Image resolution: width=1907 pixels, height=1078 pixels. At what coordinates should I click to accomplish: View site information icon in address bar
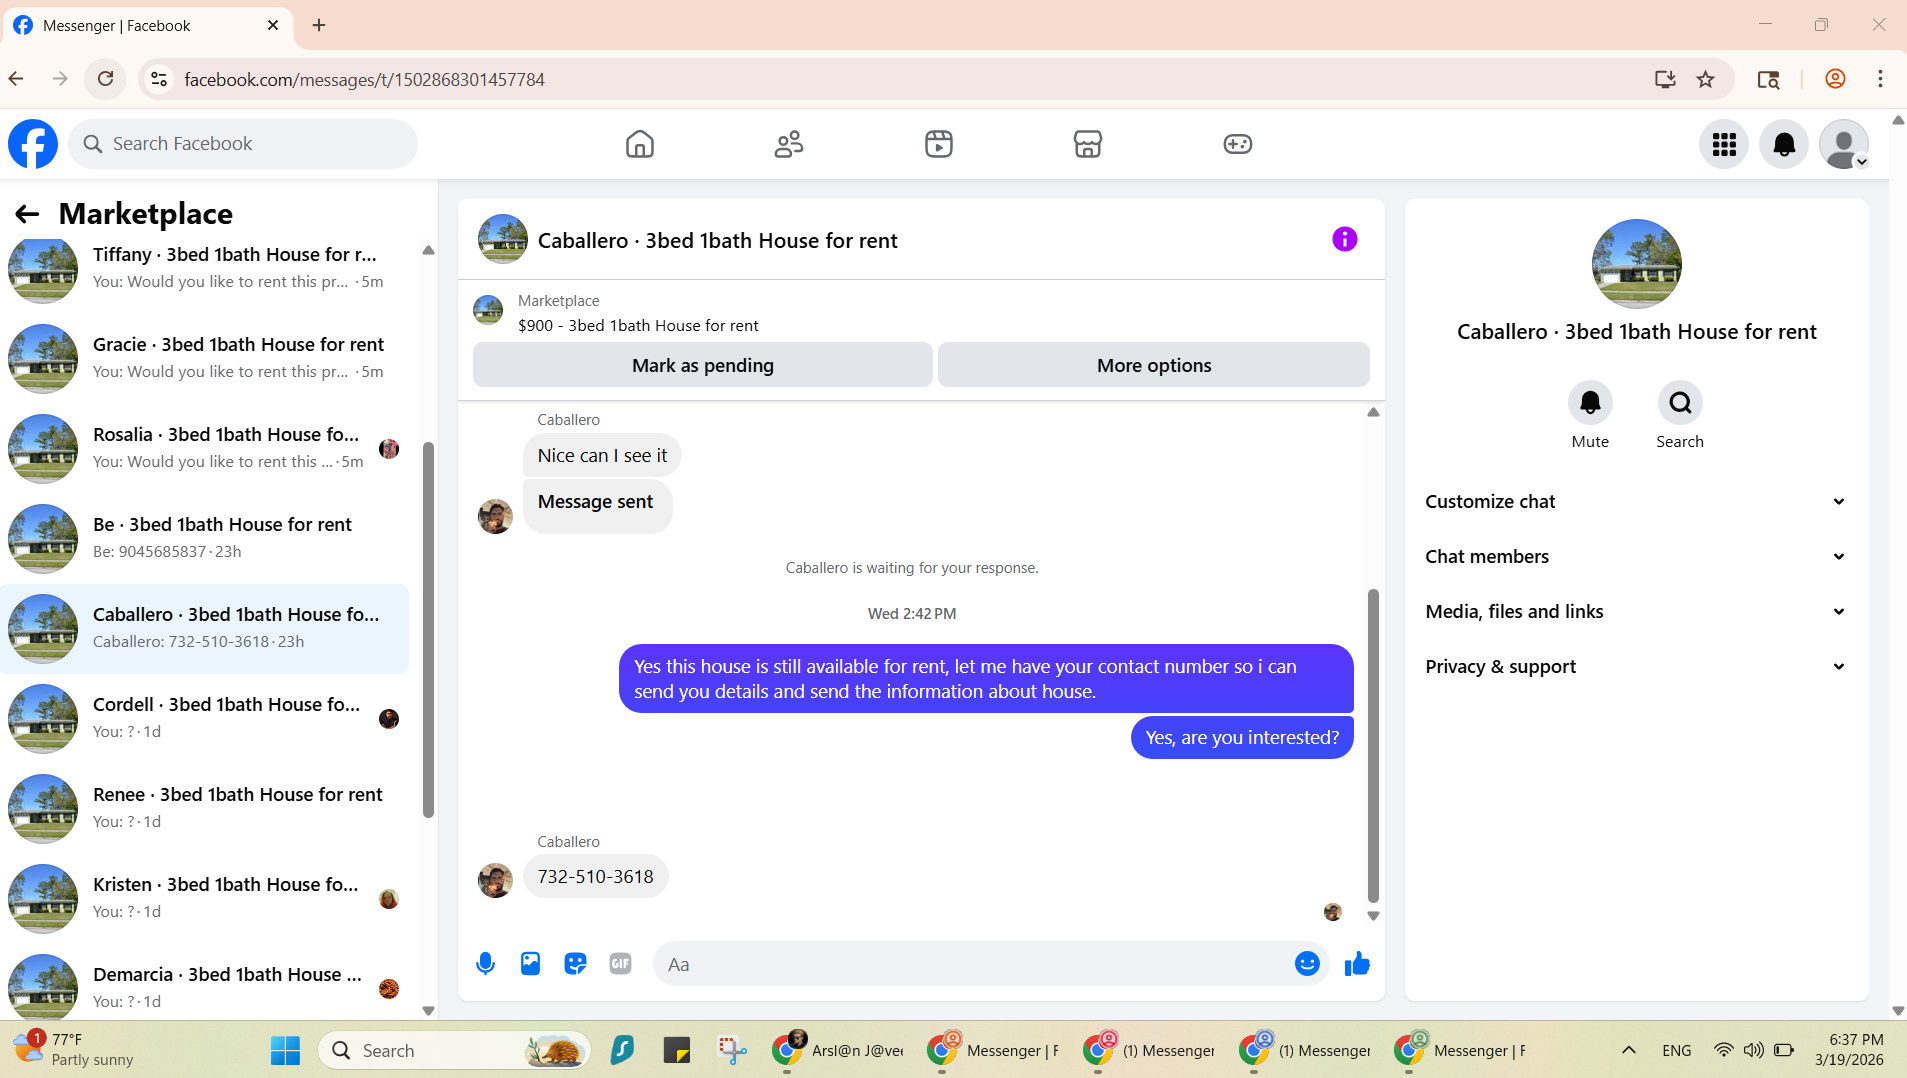159,79
